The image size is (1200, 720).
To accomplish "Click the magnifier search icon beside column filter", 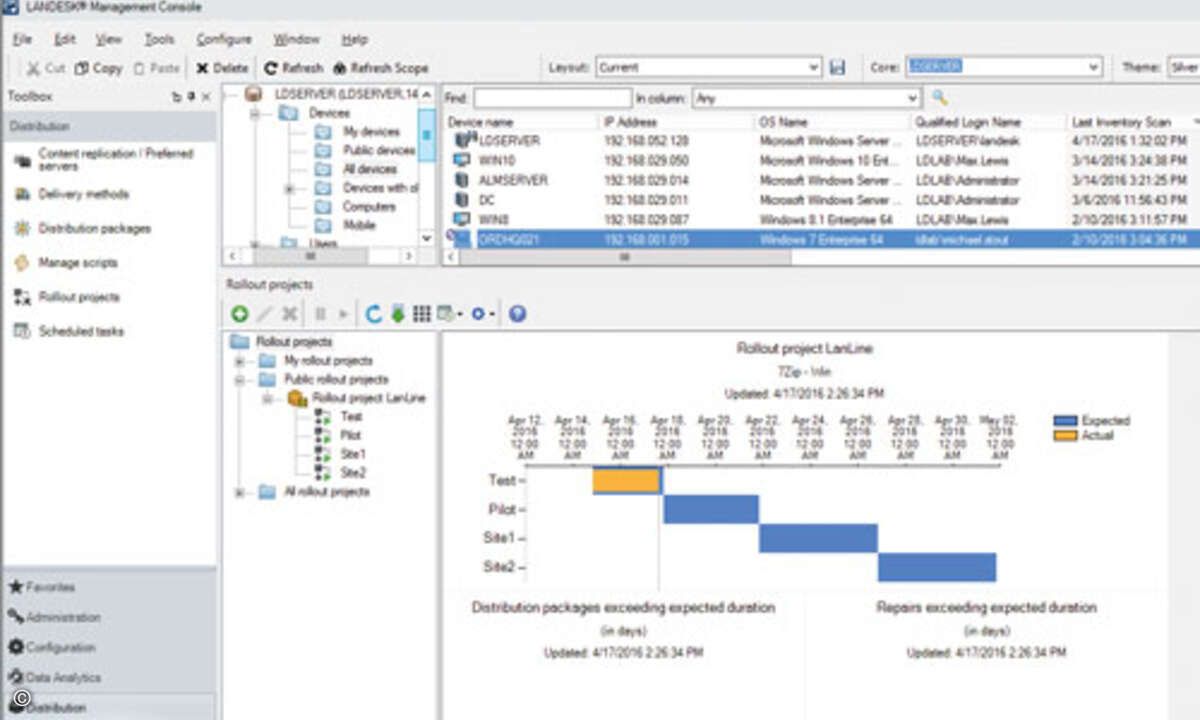I will click(x=940, y=97).
